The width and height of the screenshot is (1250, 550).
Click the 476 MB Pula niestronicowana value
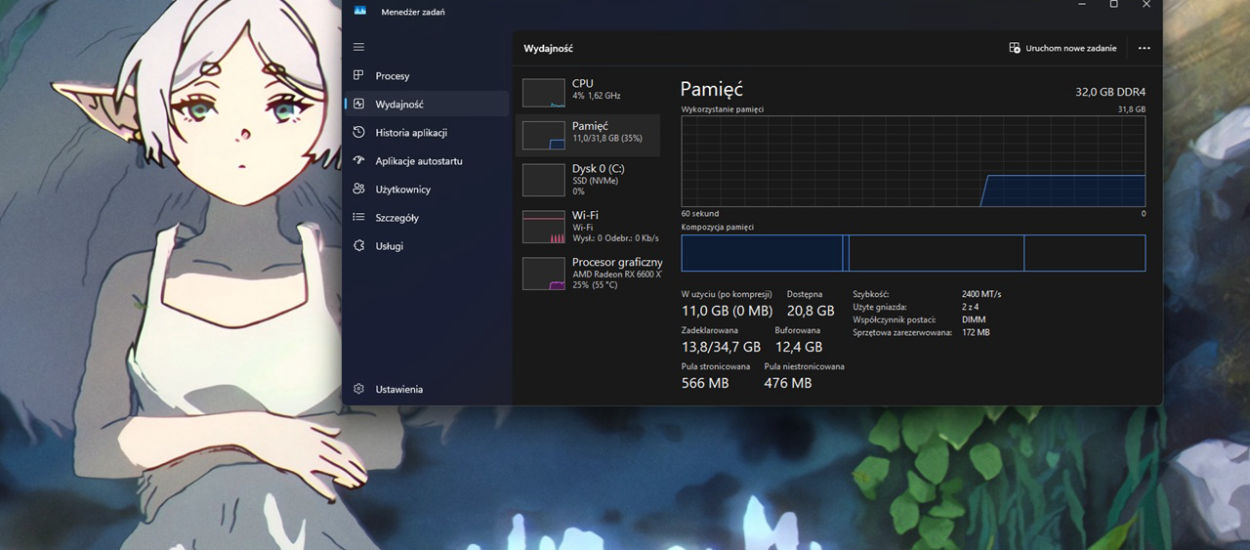(788, 383)
